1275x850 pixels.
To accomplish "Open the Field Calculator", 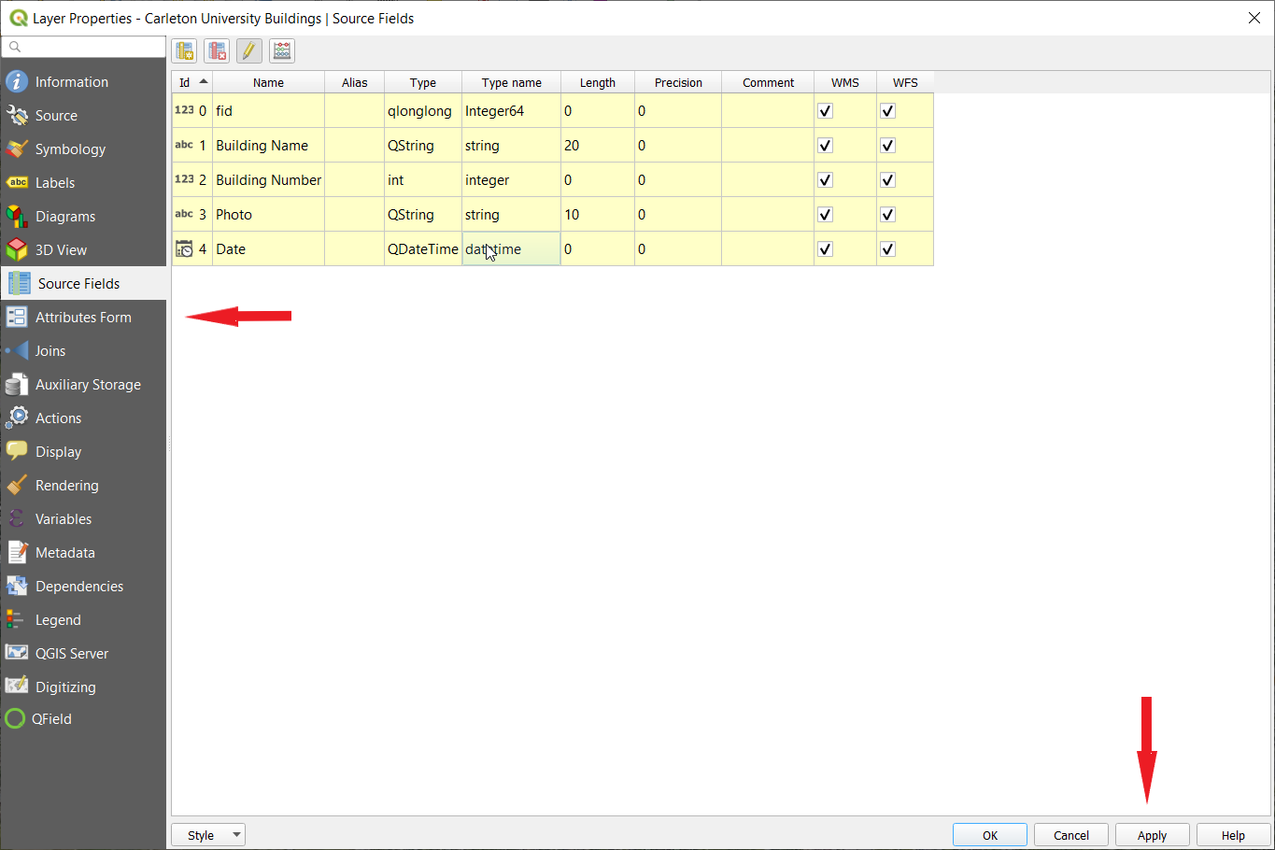I will [x=282, y=50].
